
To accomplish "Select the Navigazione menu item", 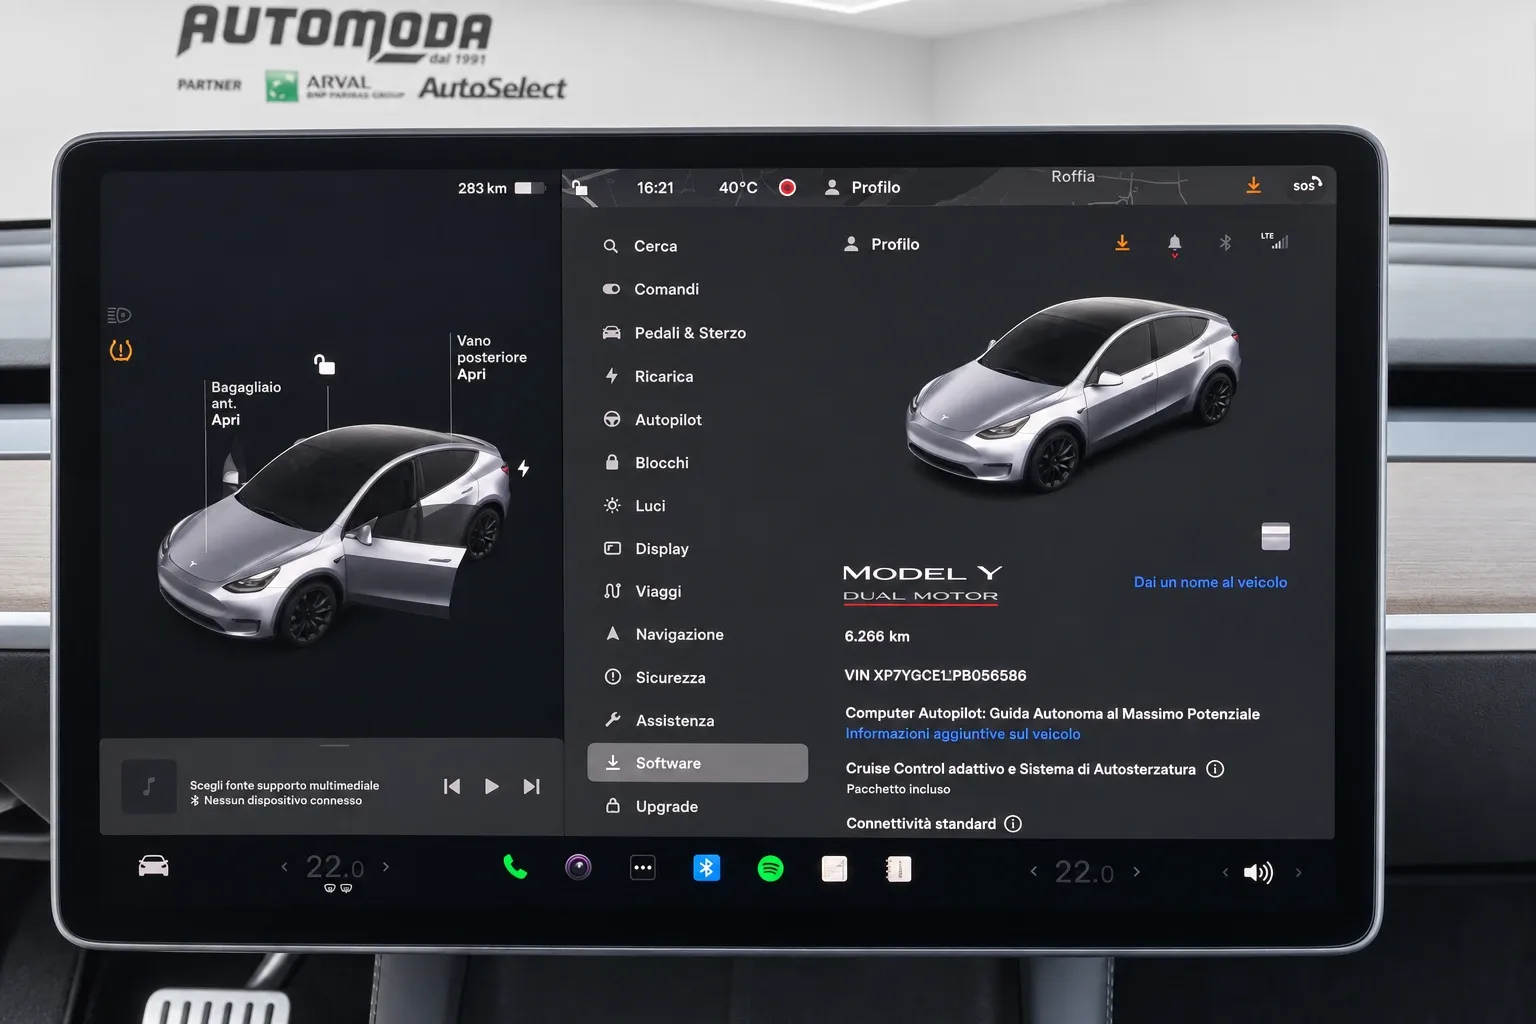I will pyautogui.click(x=665, y=634).
